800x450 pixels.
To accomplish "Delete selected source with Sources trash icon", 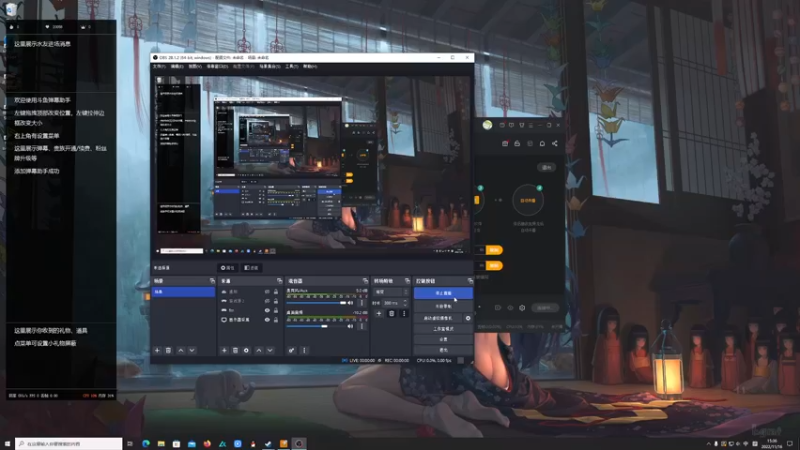I will pos(235,351).
